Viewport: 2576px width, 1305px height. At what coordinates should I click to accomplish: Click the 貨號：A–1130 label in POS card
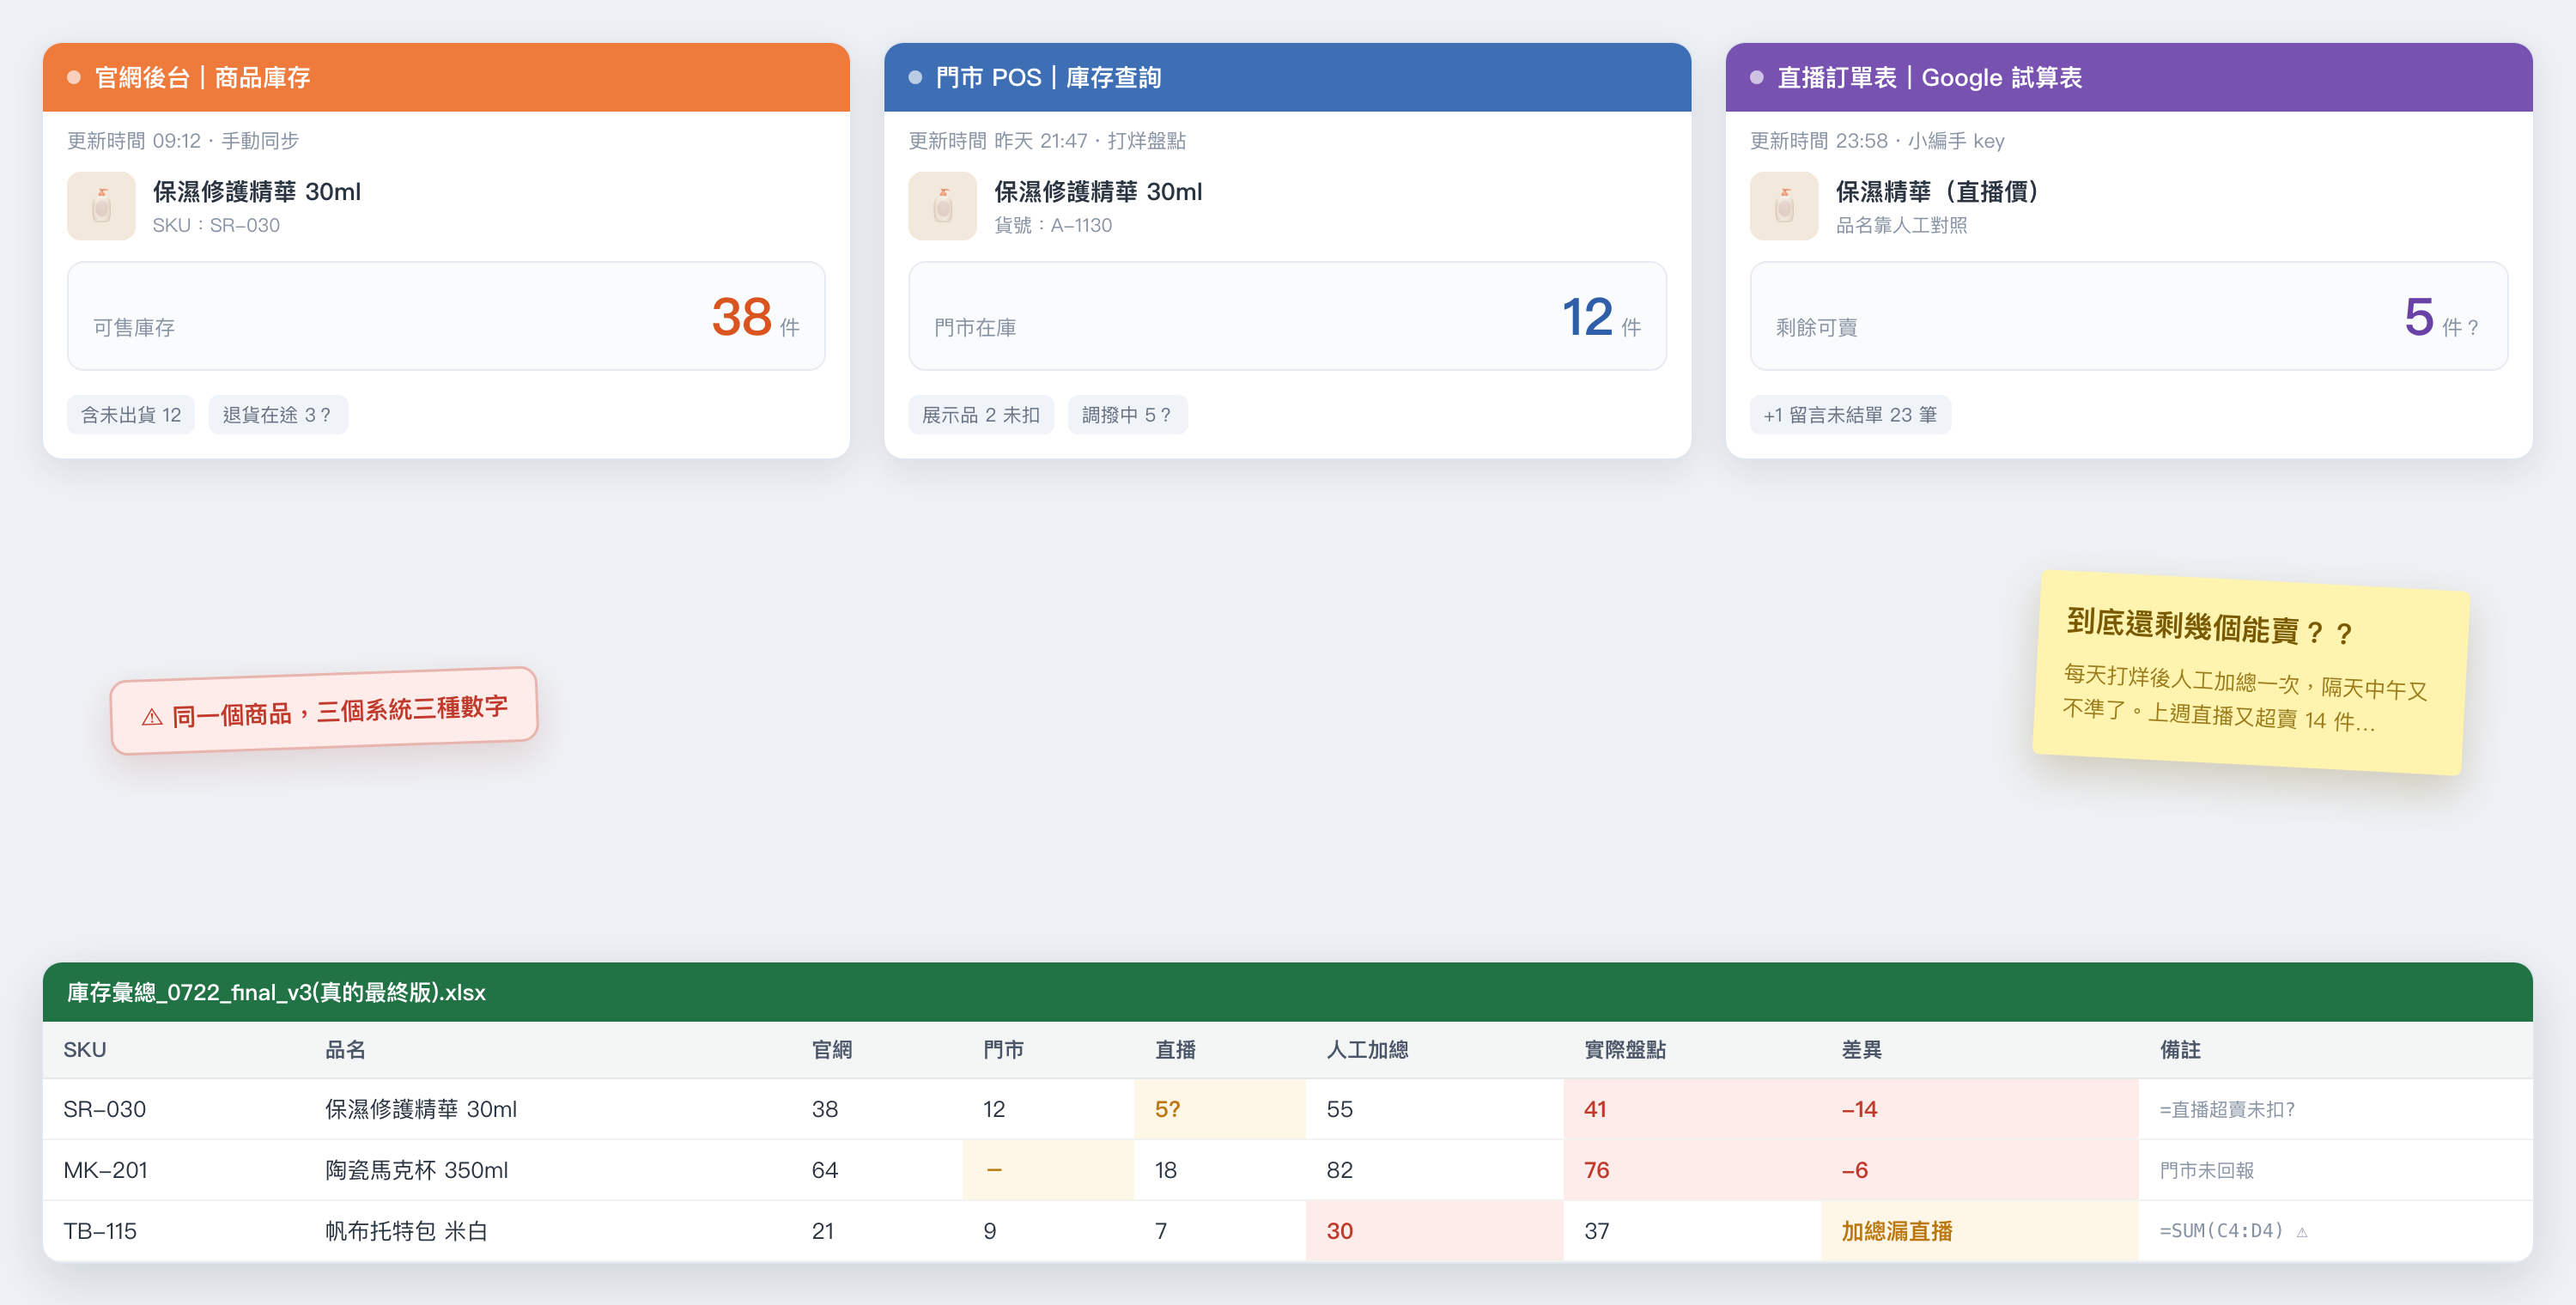(1053, 225)
